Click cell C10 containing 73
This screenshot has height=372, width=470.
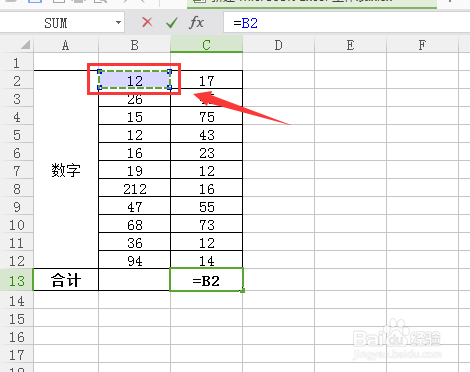tap(207, 224)
